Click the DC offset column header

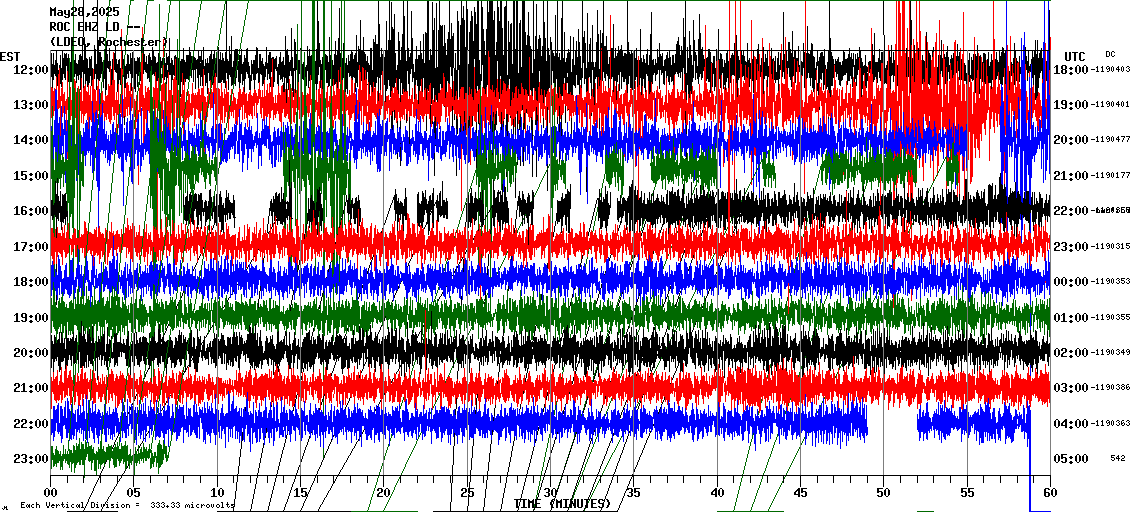[x=1110, y=54]
